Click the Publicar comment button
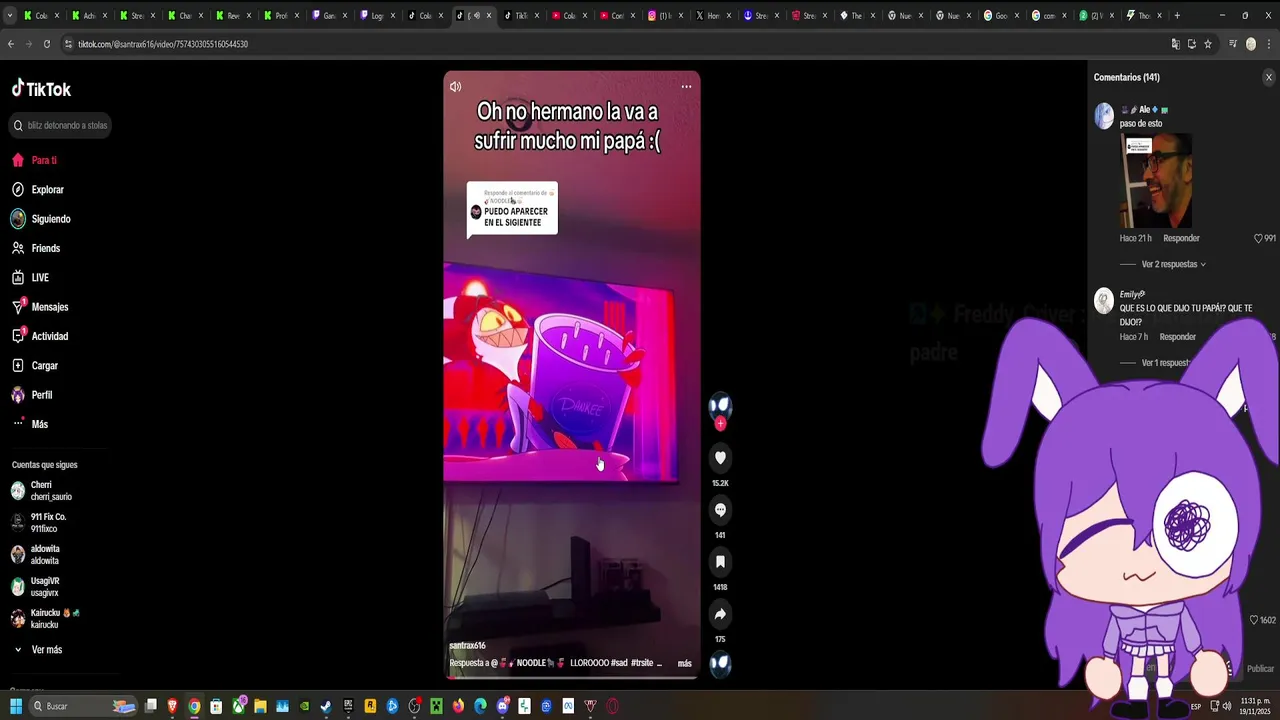This screenshot has width=1280, height=720. 1260,669
